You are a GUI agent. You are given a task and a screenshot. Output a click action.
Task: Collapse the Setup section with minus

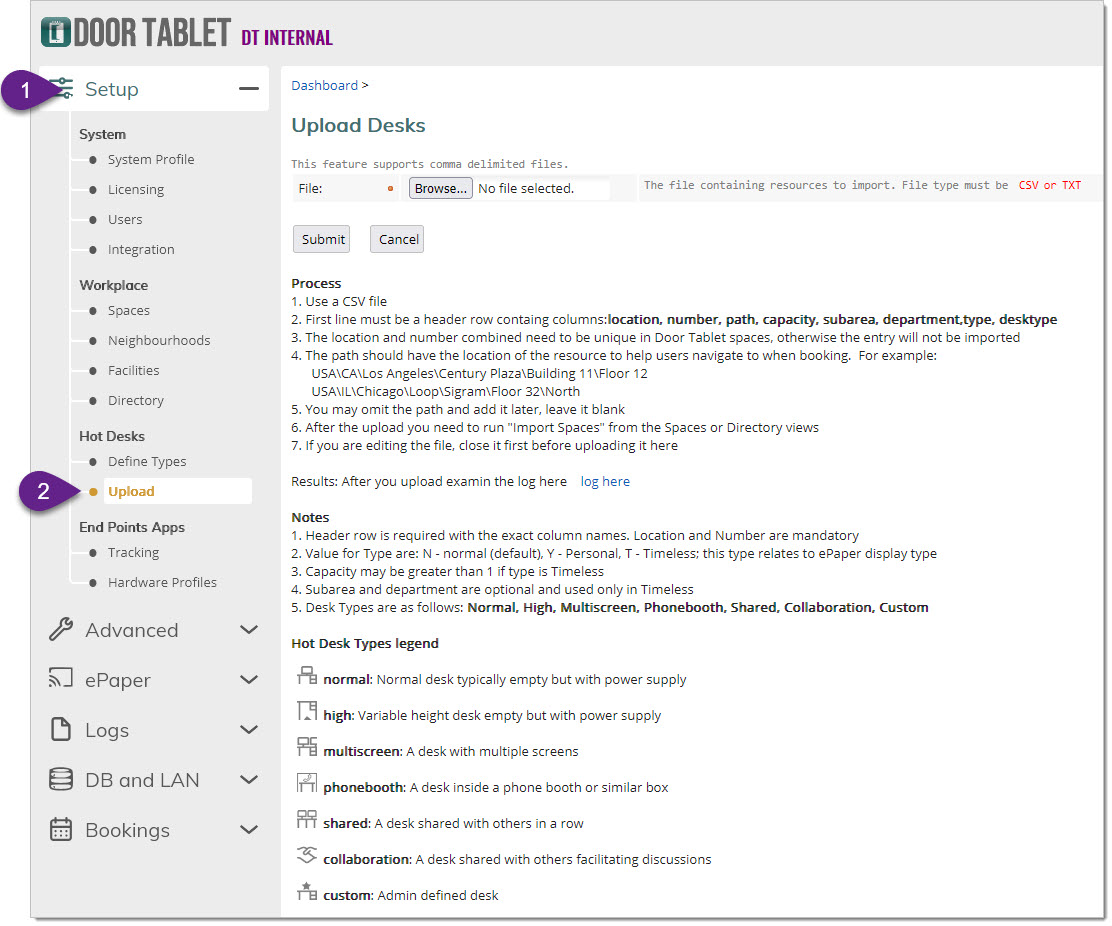point(248,89)
